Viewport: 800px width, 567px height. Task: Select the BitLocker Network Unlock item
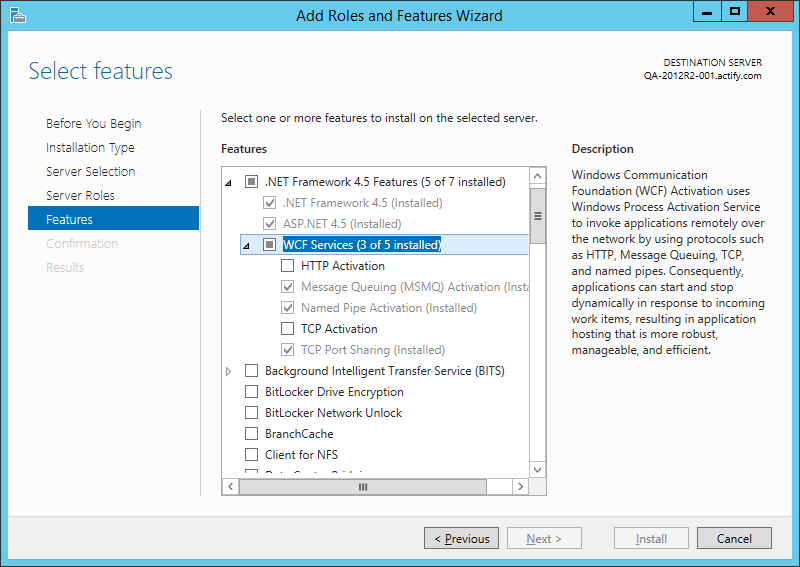(x=333, y=413)
